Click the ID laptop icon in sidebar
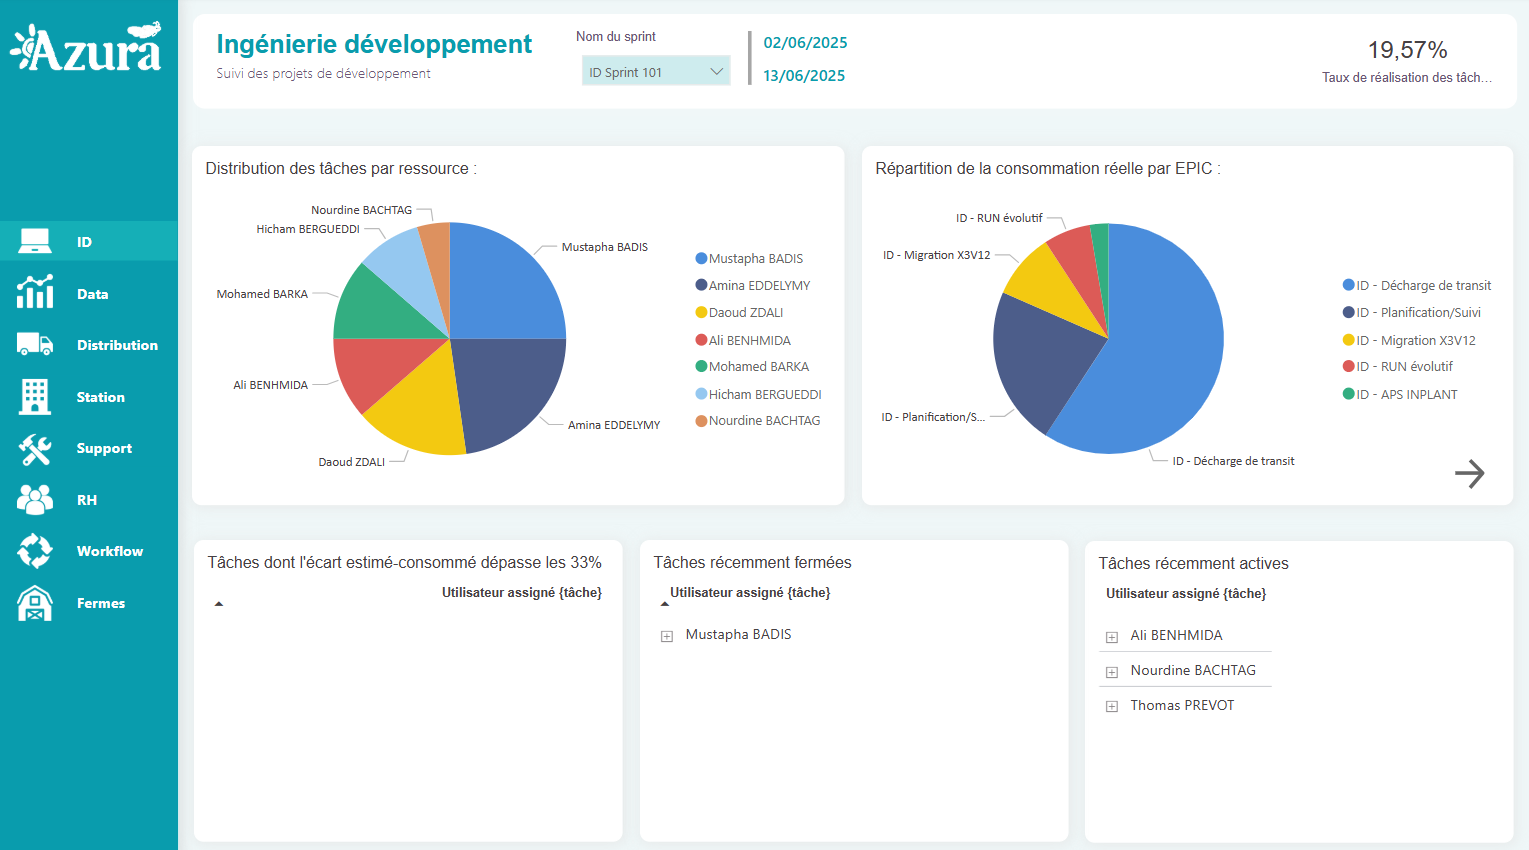 (x=35, y=241)
